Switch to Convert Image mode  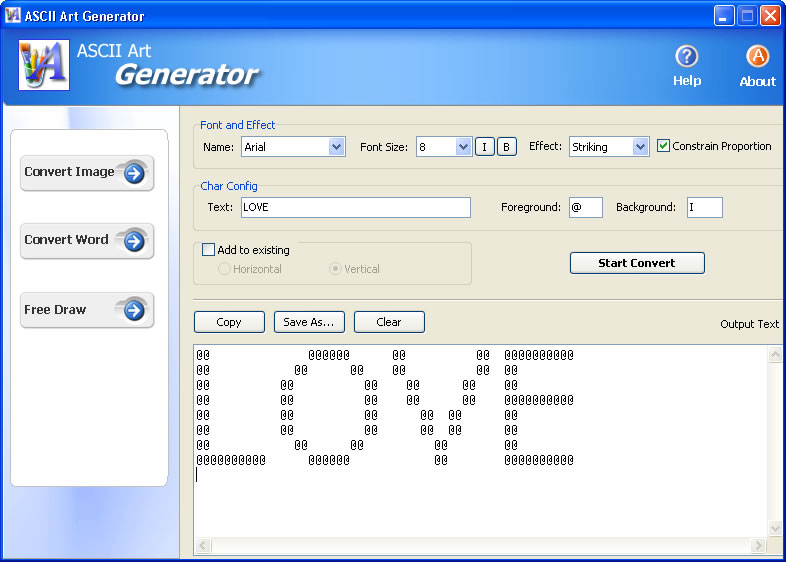(87, 173)
